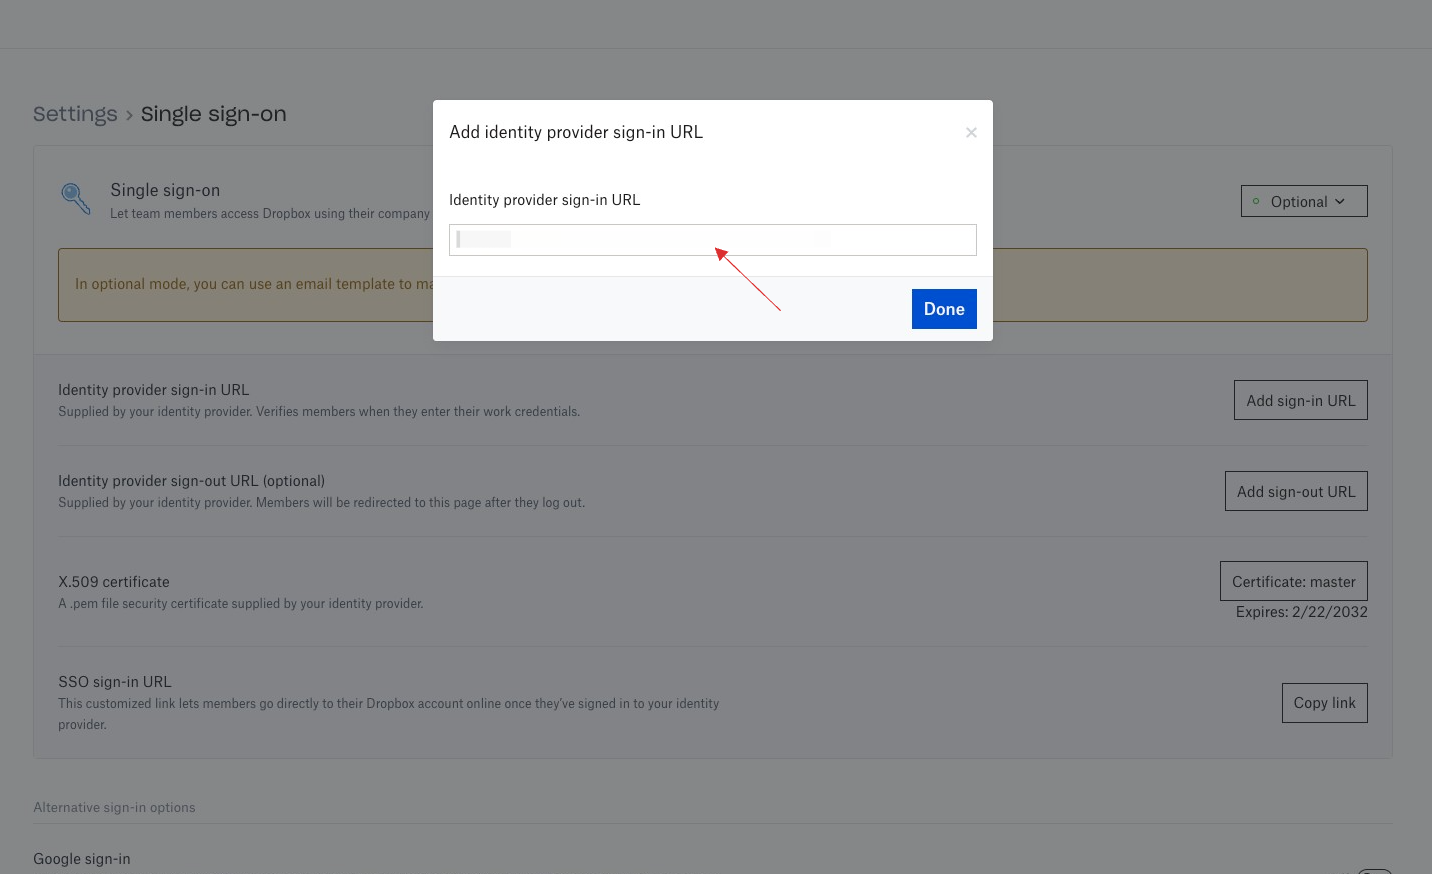
Task: Click the Certificate: master button
Action: click(x=1293, y=581)
